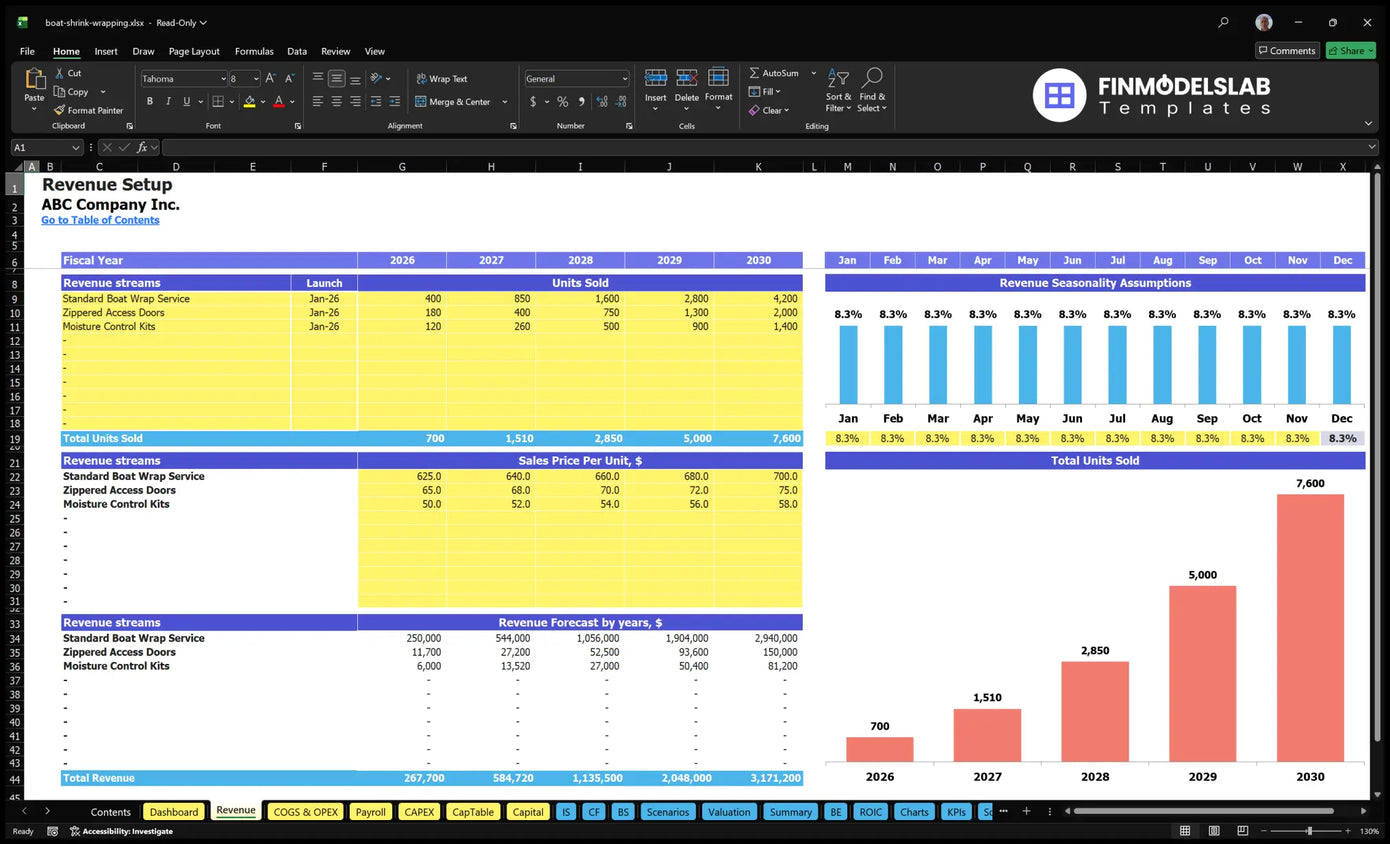Image resolution: width=1390 pixels, height=844 pixels.
Task: Click the horizontal scrollbar
Action: [x=1205, y=811]
